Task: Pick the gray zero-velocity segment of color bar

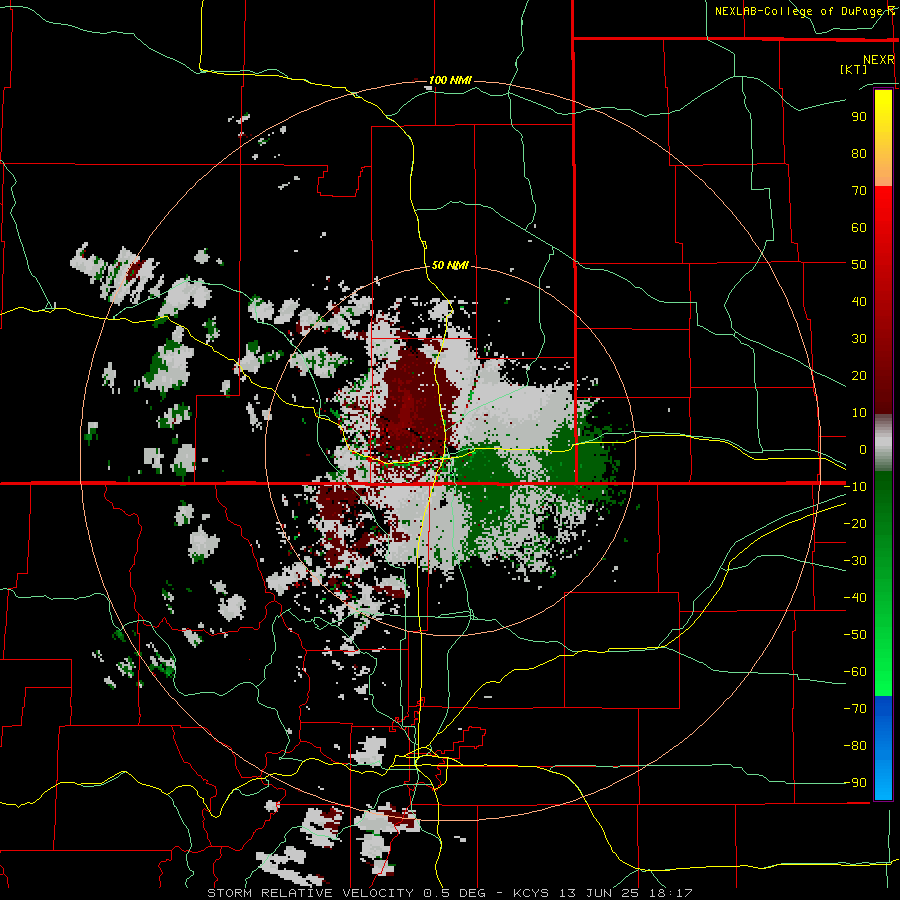Action: (x=883, y=443)
